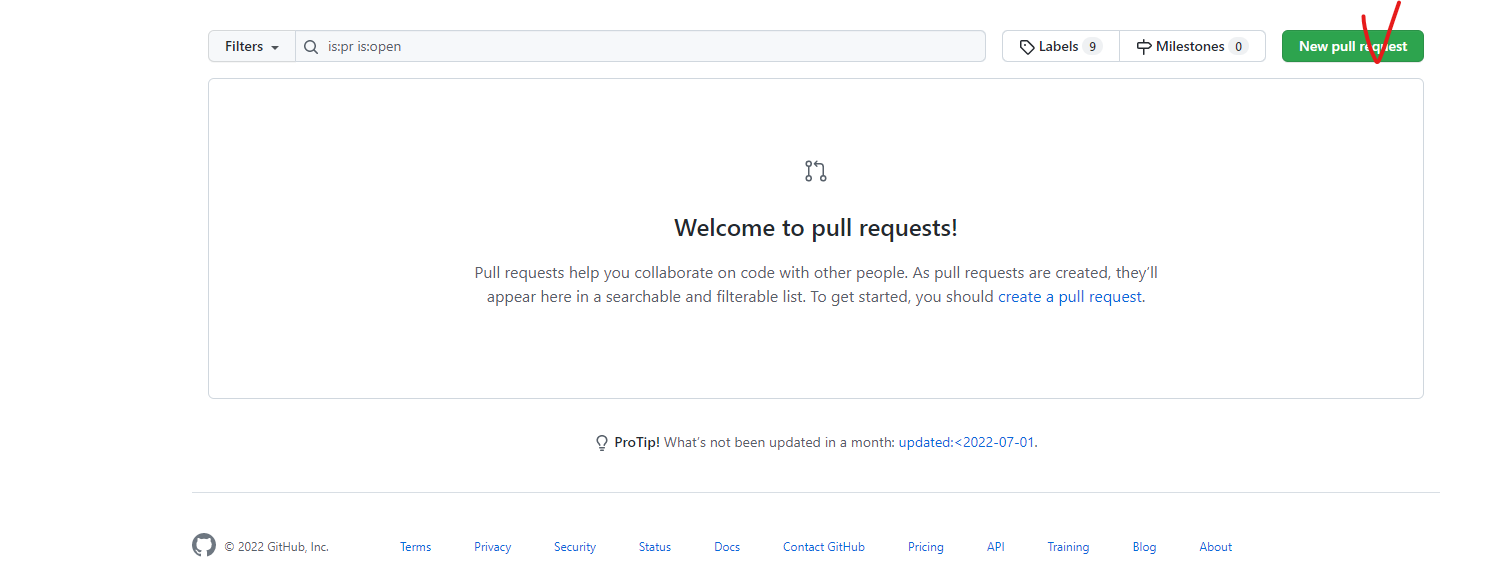
Task: Click the New pull request button
Action: [x=1353, y=46]
